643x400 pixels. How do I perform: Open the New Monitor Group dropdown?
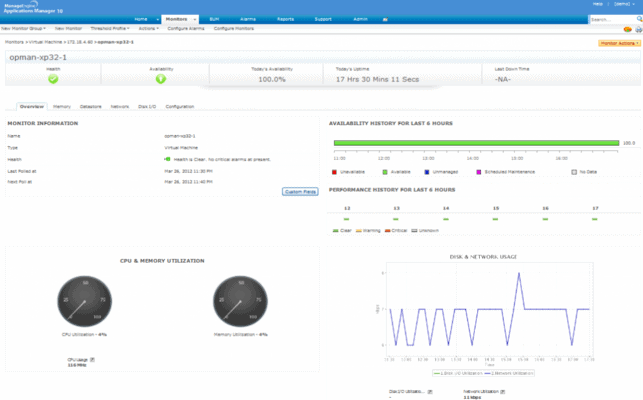(23, 29)
